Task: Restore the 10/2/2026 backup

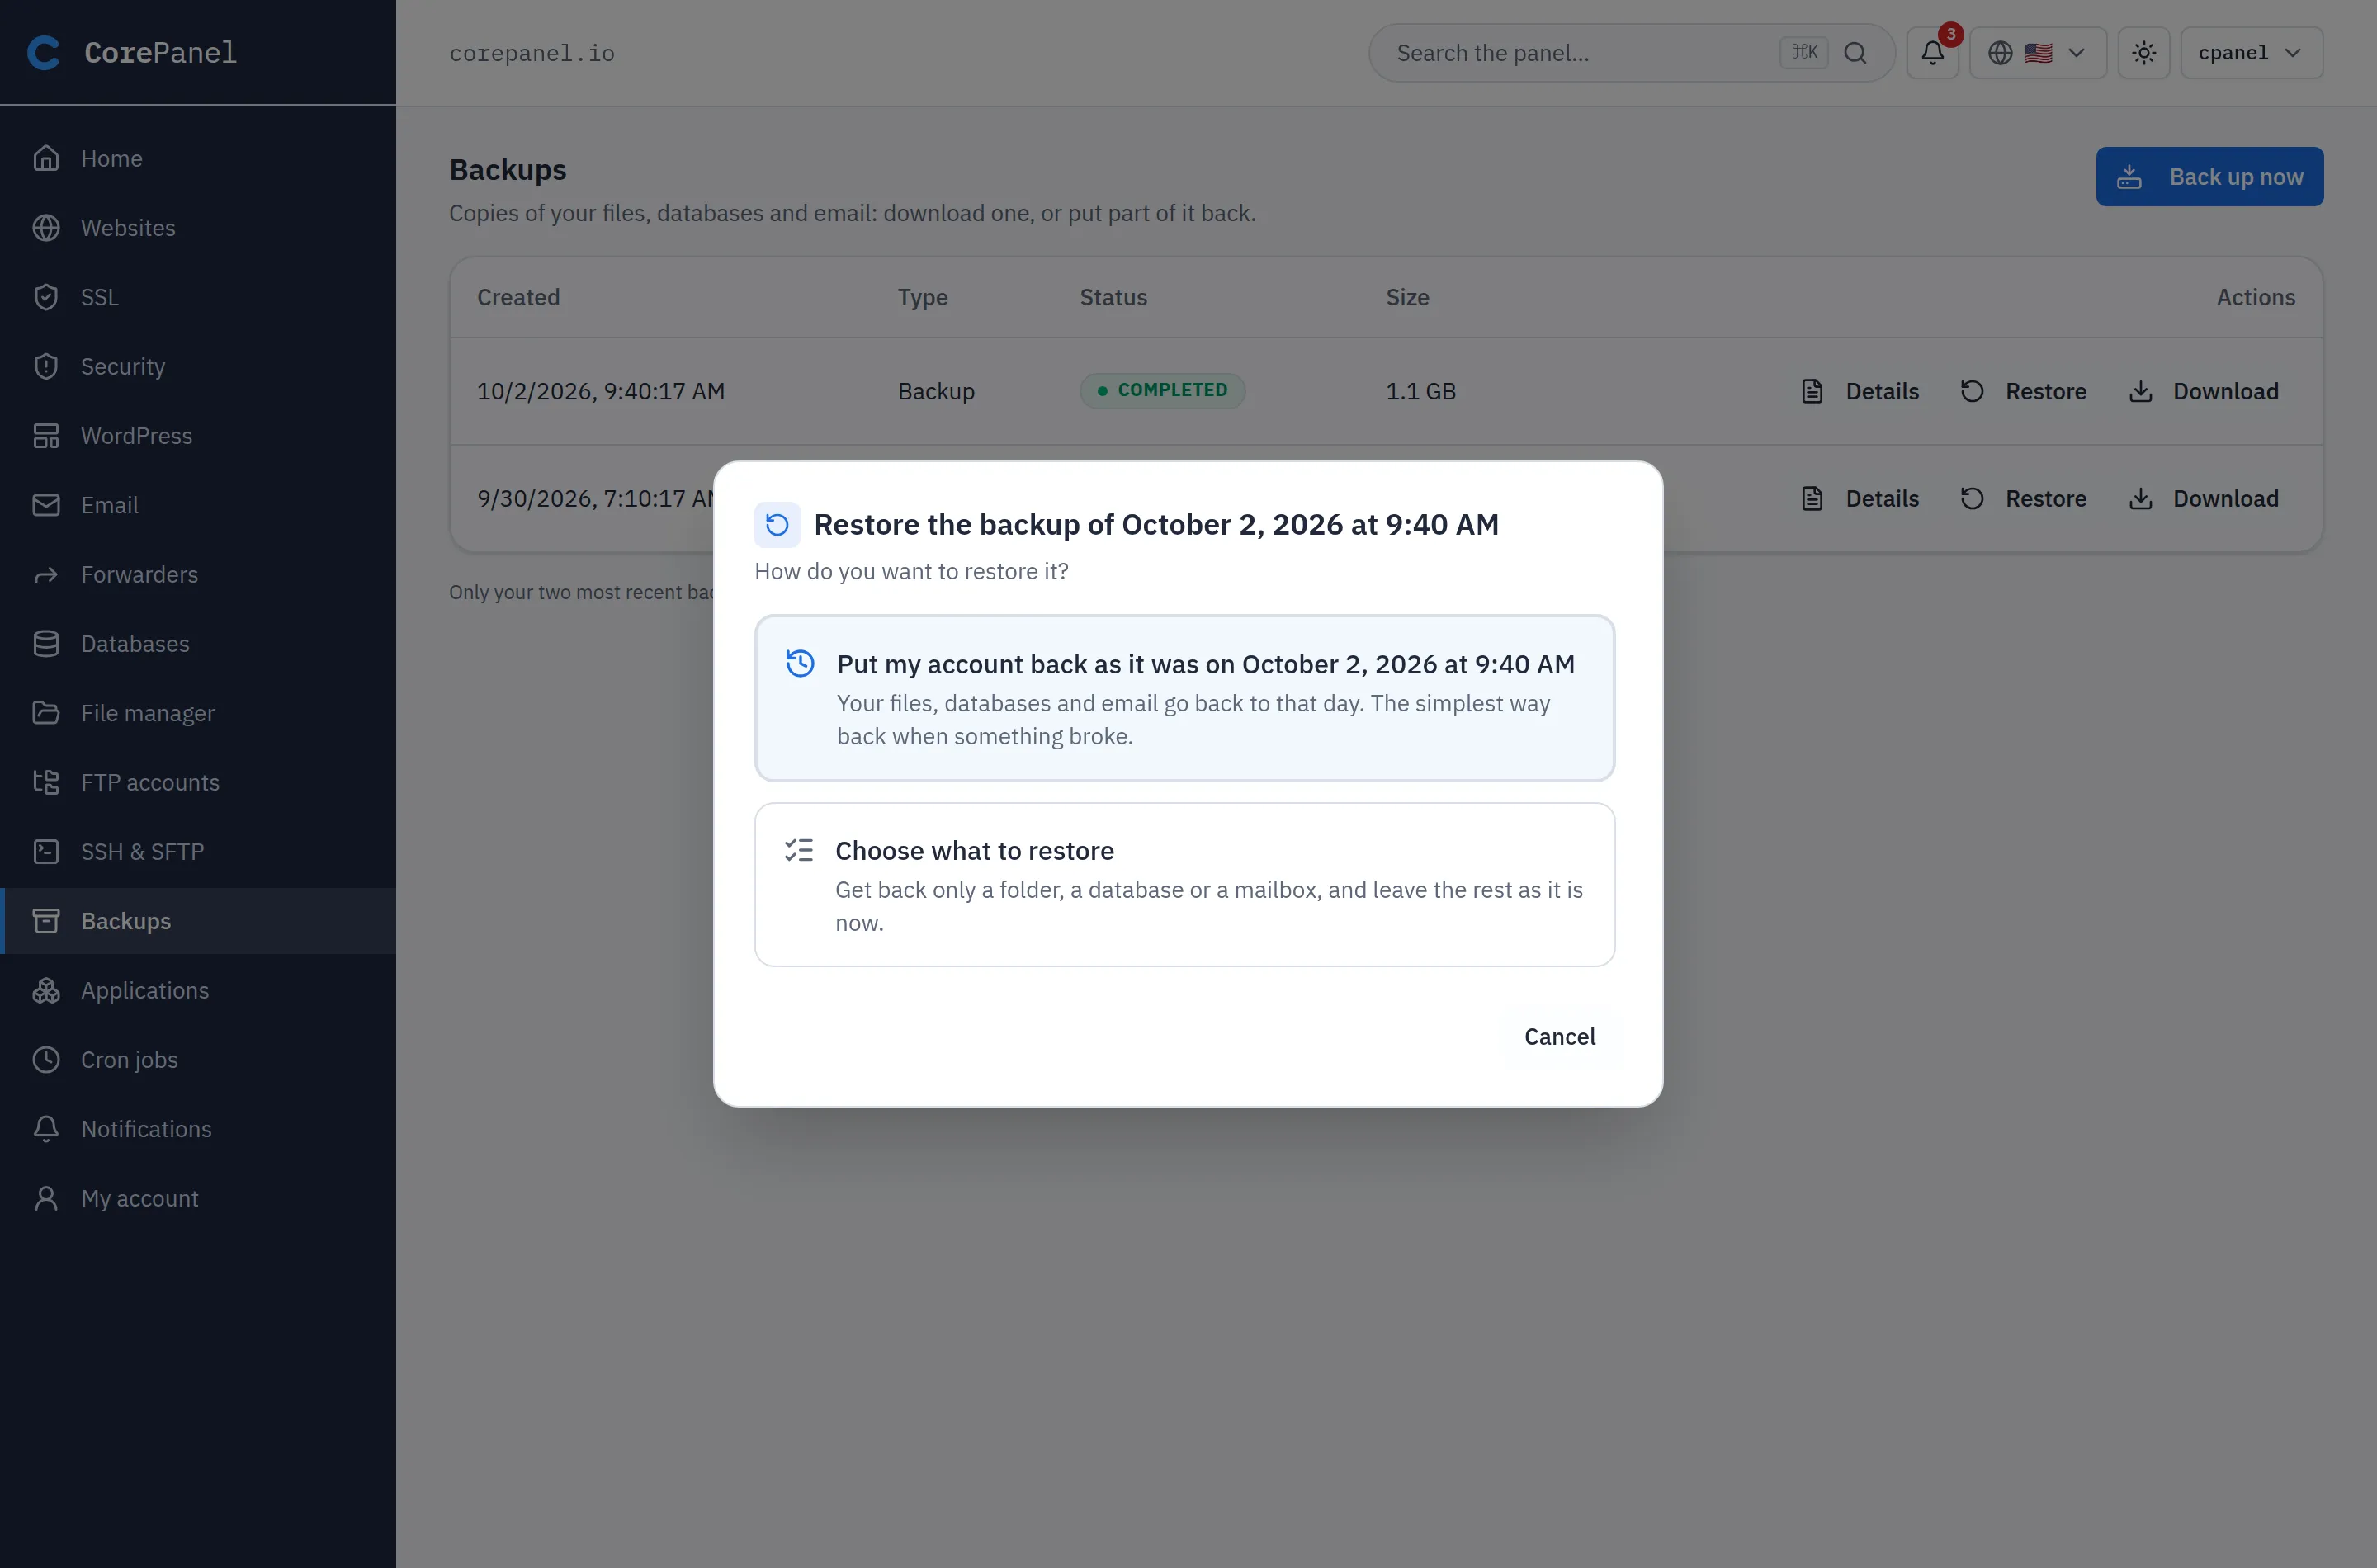Action: 2023,391
